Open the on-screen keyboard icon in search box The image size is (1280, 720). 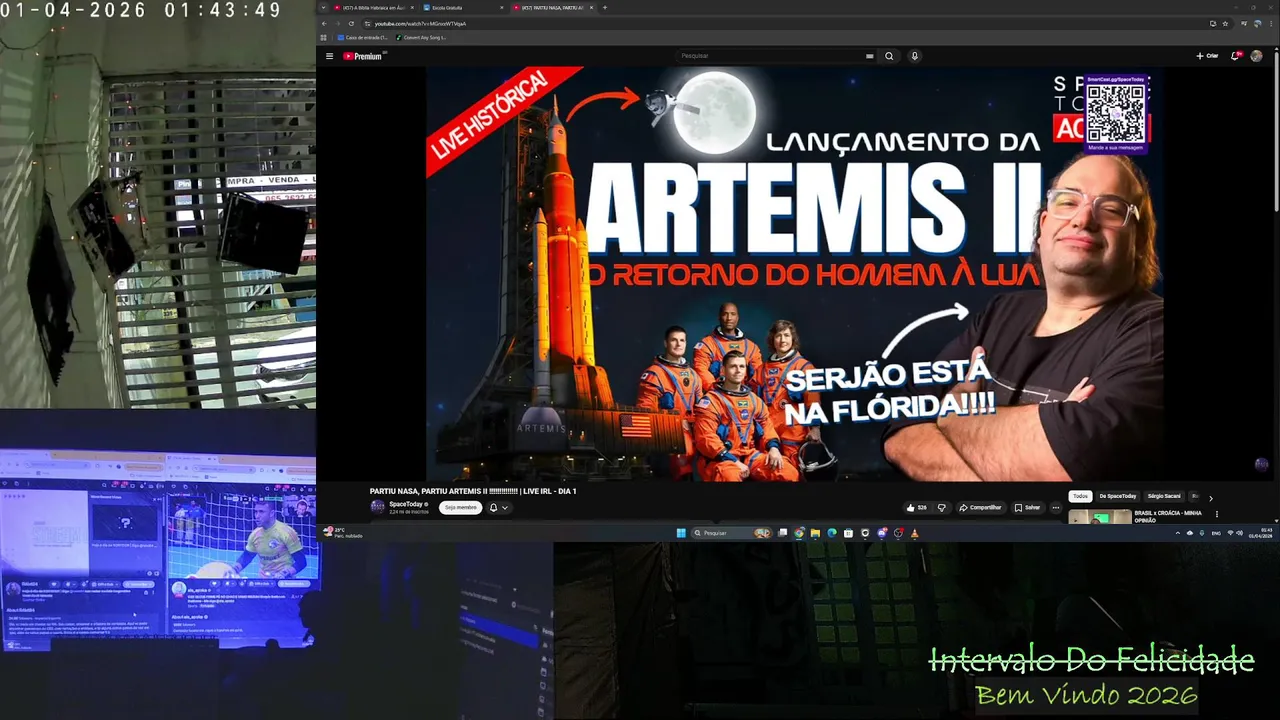click(869, 56)
